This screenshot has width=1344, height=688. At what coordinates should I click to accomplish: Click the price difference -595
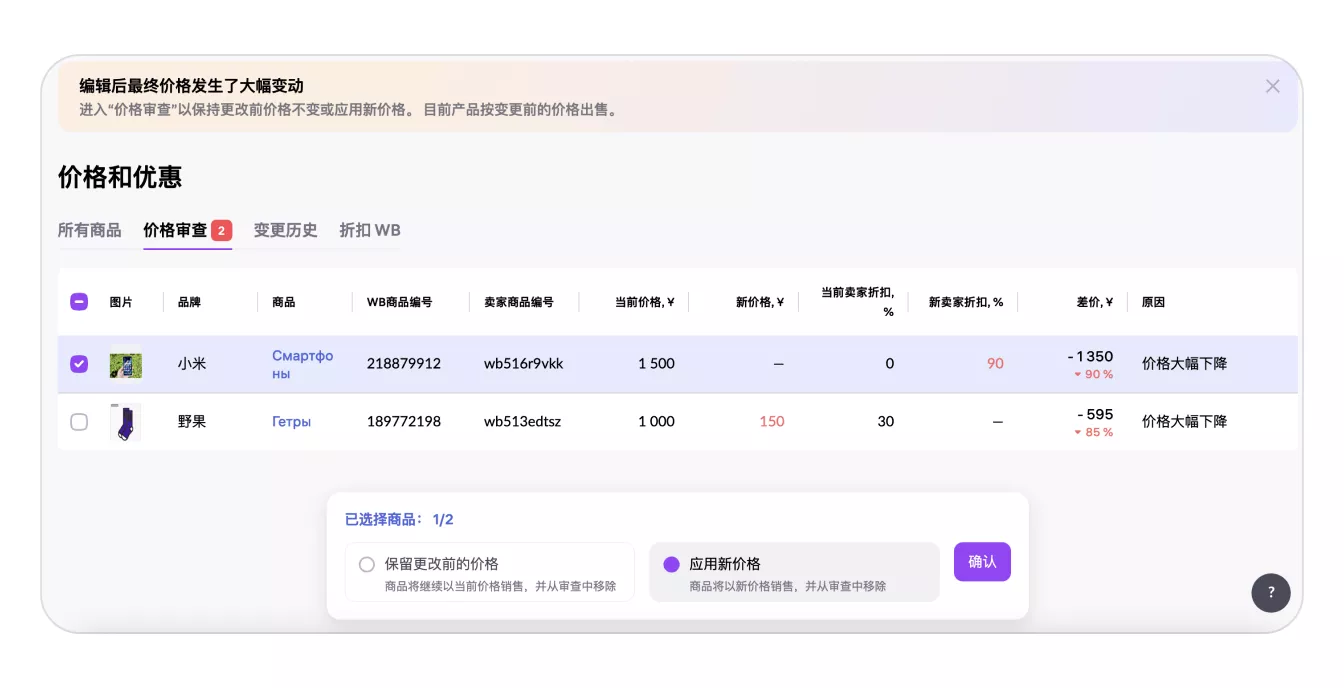click(1095, 415)
